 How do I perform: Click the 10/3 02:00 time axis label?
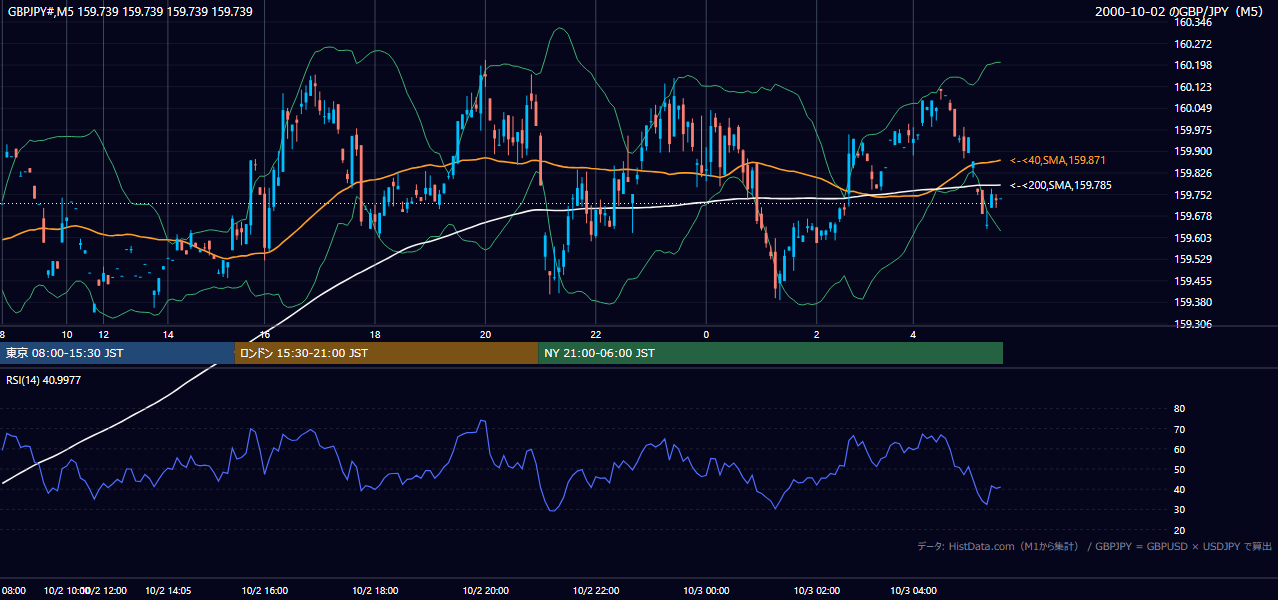pyautogui.click(x=817, y=591)
